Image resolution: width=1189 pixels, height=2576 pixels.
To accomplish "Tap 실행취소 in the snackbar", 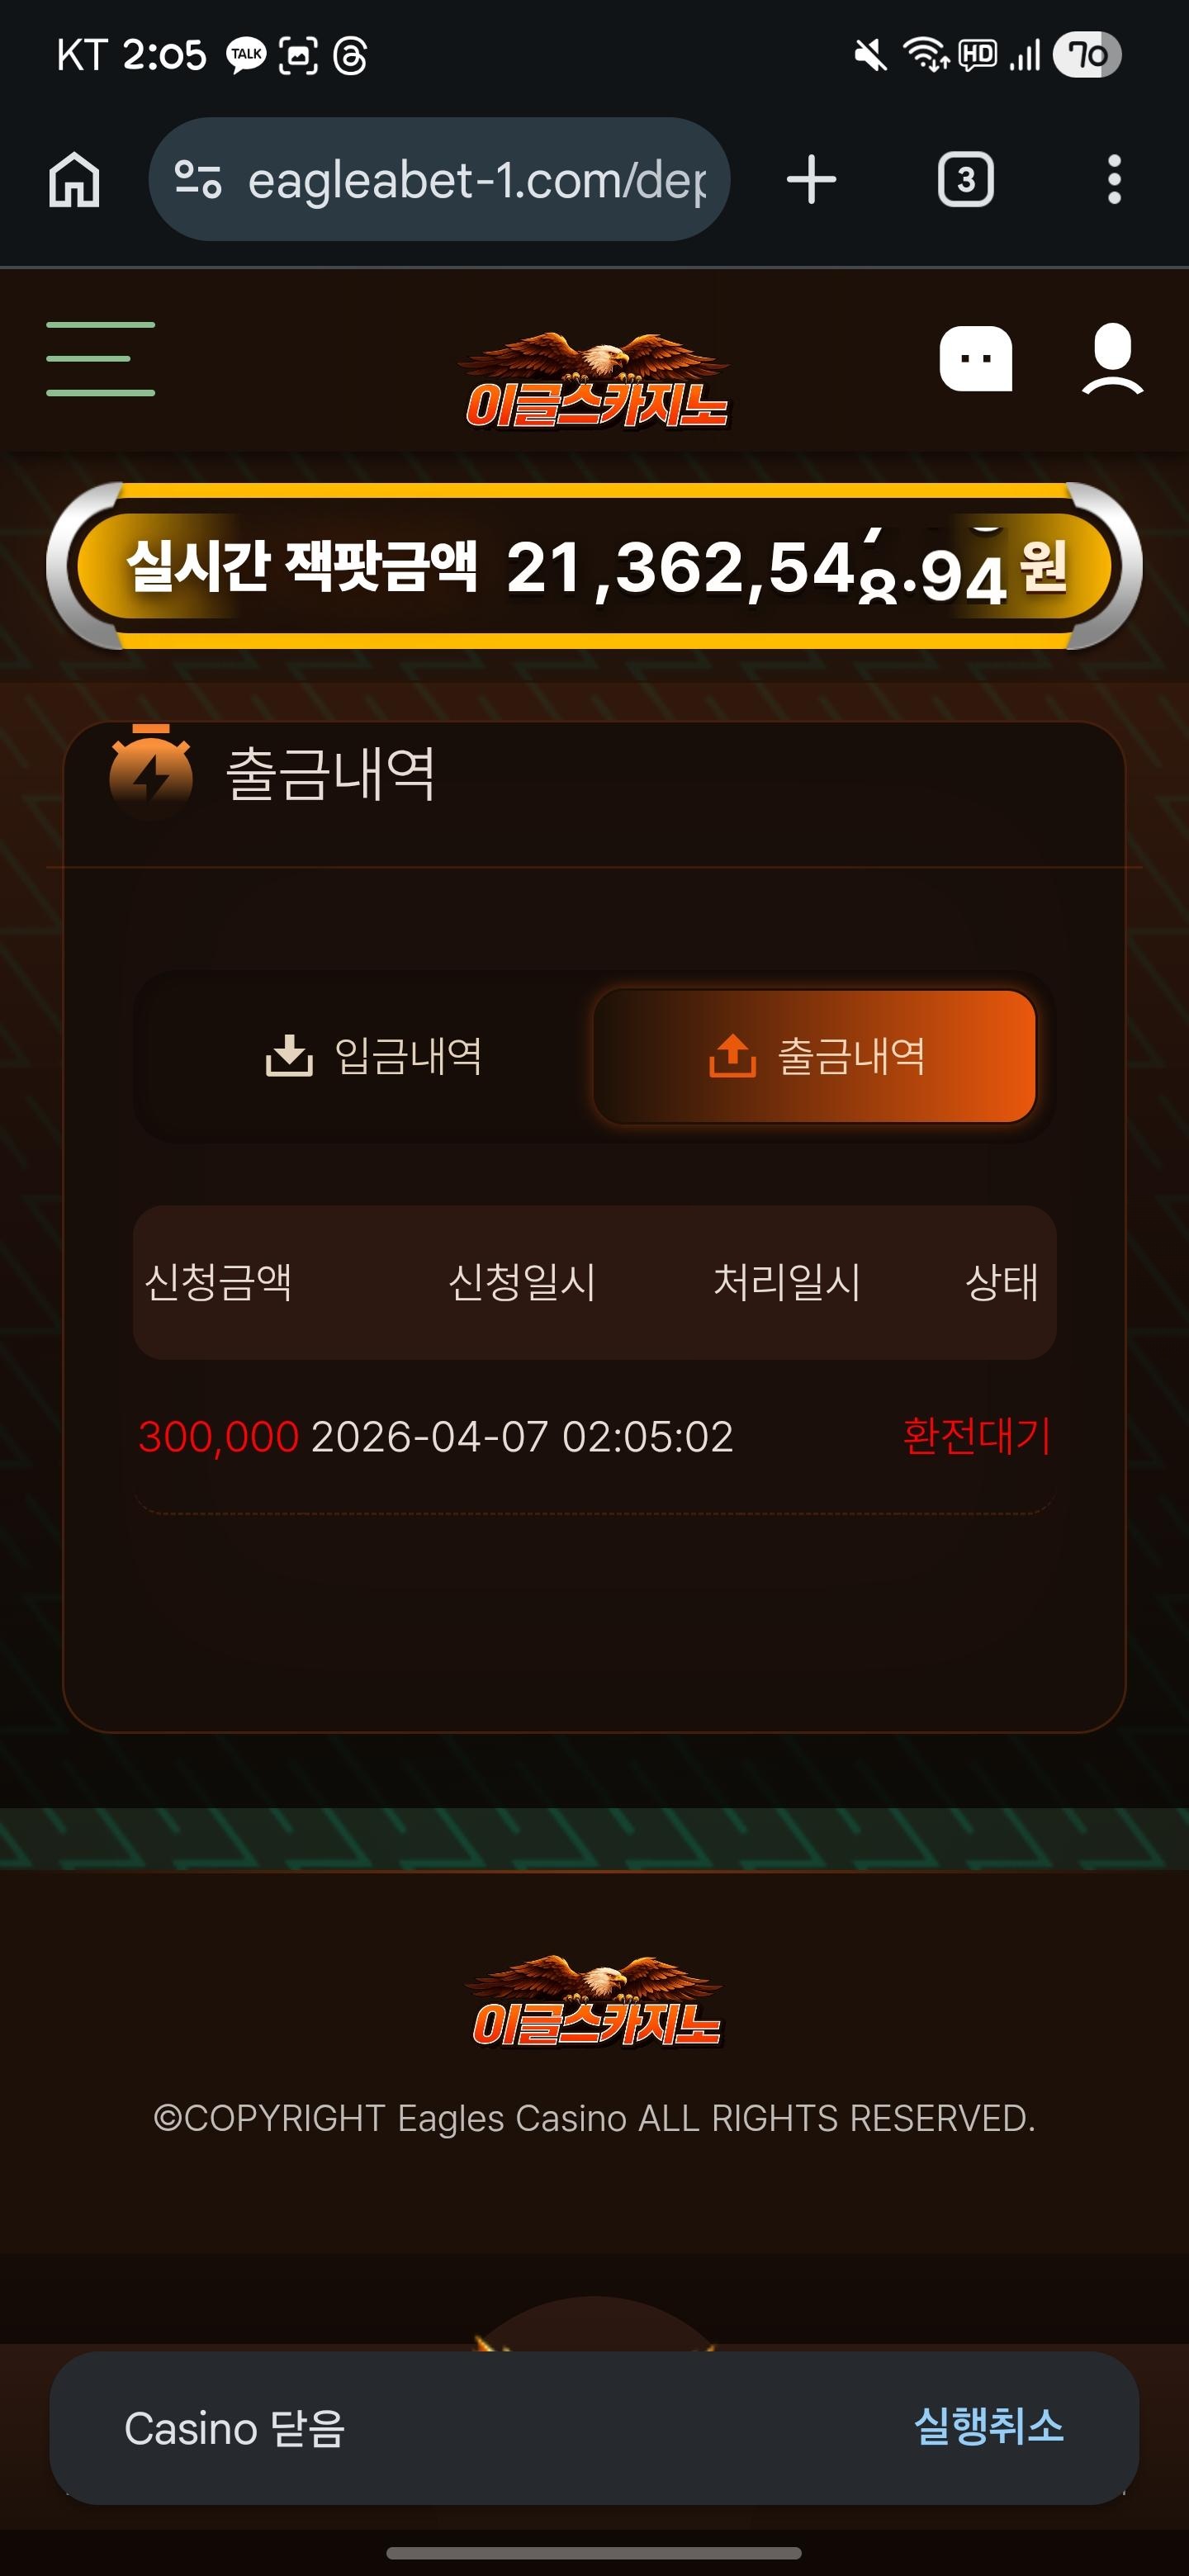I will 988,2426.
